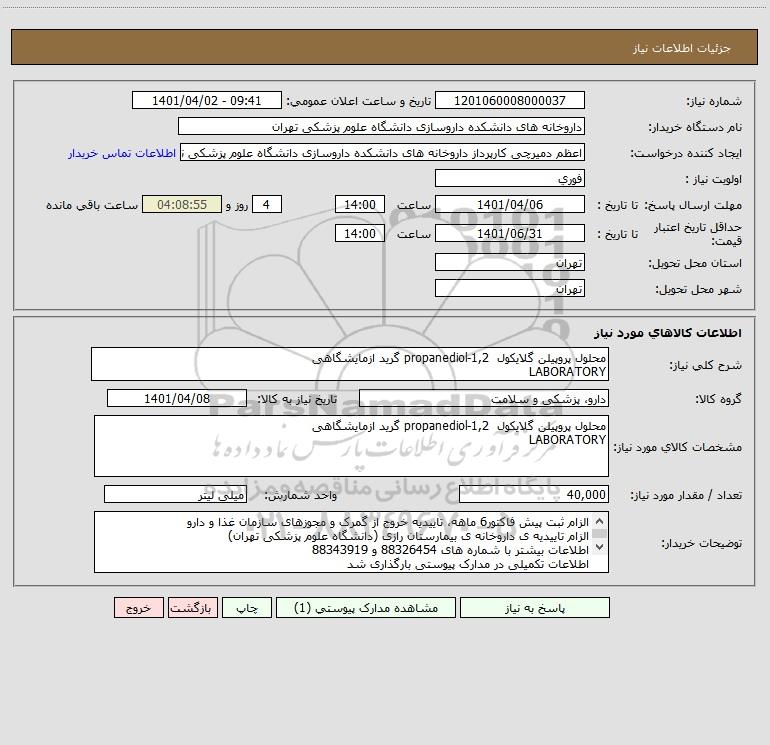The height and width of the screenshot is (745, 770).
Task: Click the شهر محل تحویل field
Action: (x=510, y=288)
